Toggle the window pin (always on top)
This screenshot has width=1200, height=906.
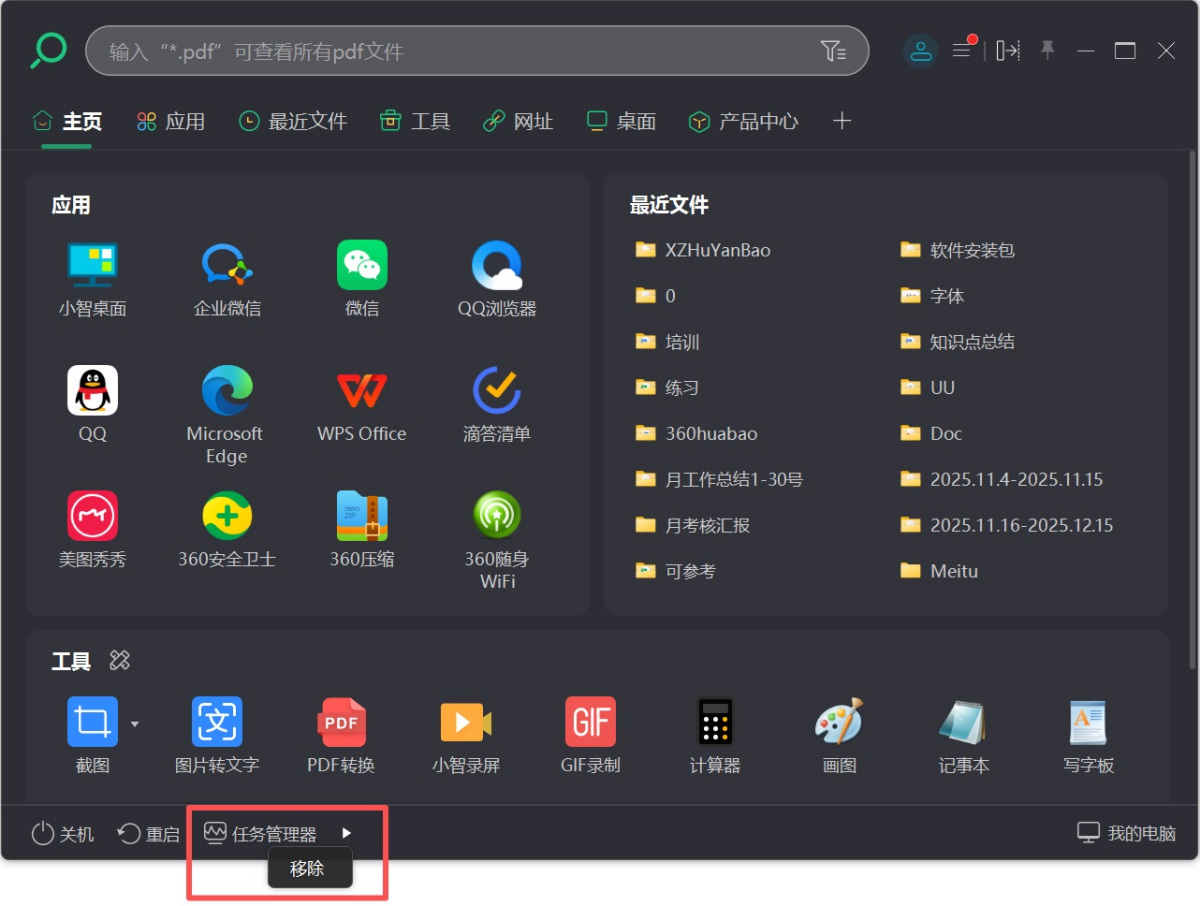point(1047,50)
